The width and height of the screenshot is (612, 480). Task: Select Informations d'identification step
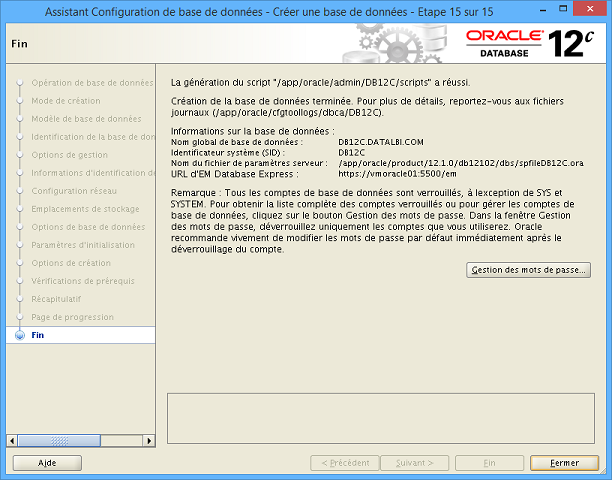93,173
